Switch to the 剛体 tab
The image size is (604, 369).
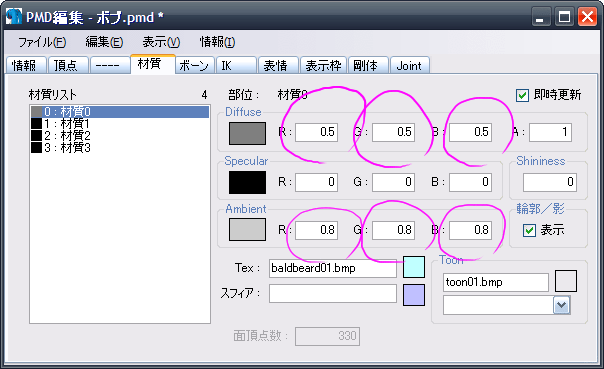click(x=368, y=65)
